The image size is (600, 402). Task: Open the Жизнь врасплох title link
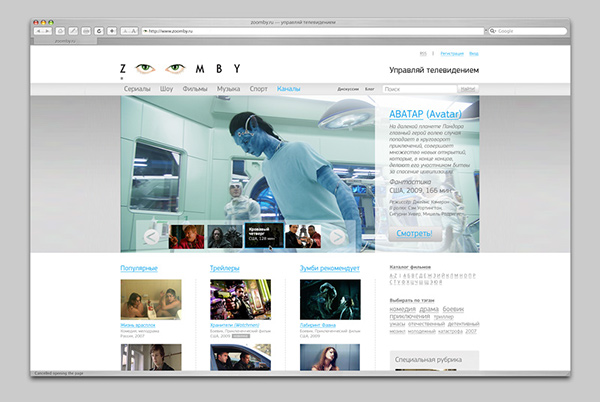[138, 325]
